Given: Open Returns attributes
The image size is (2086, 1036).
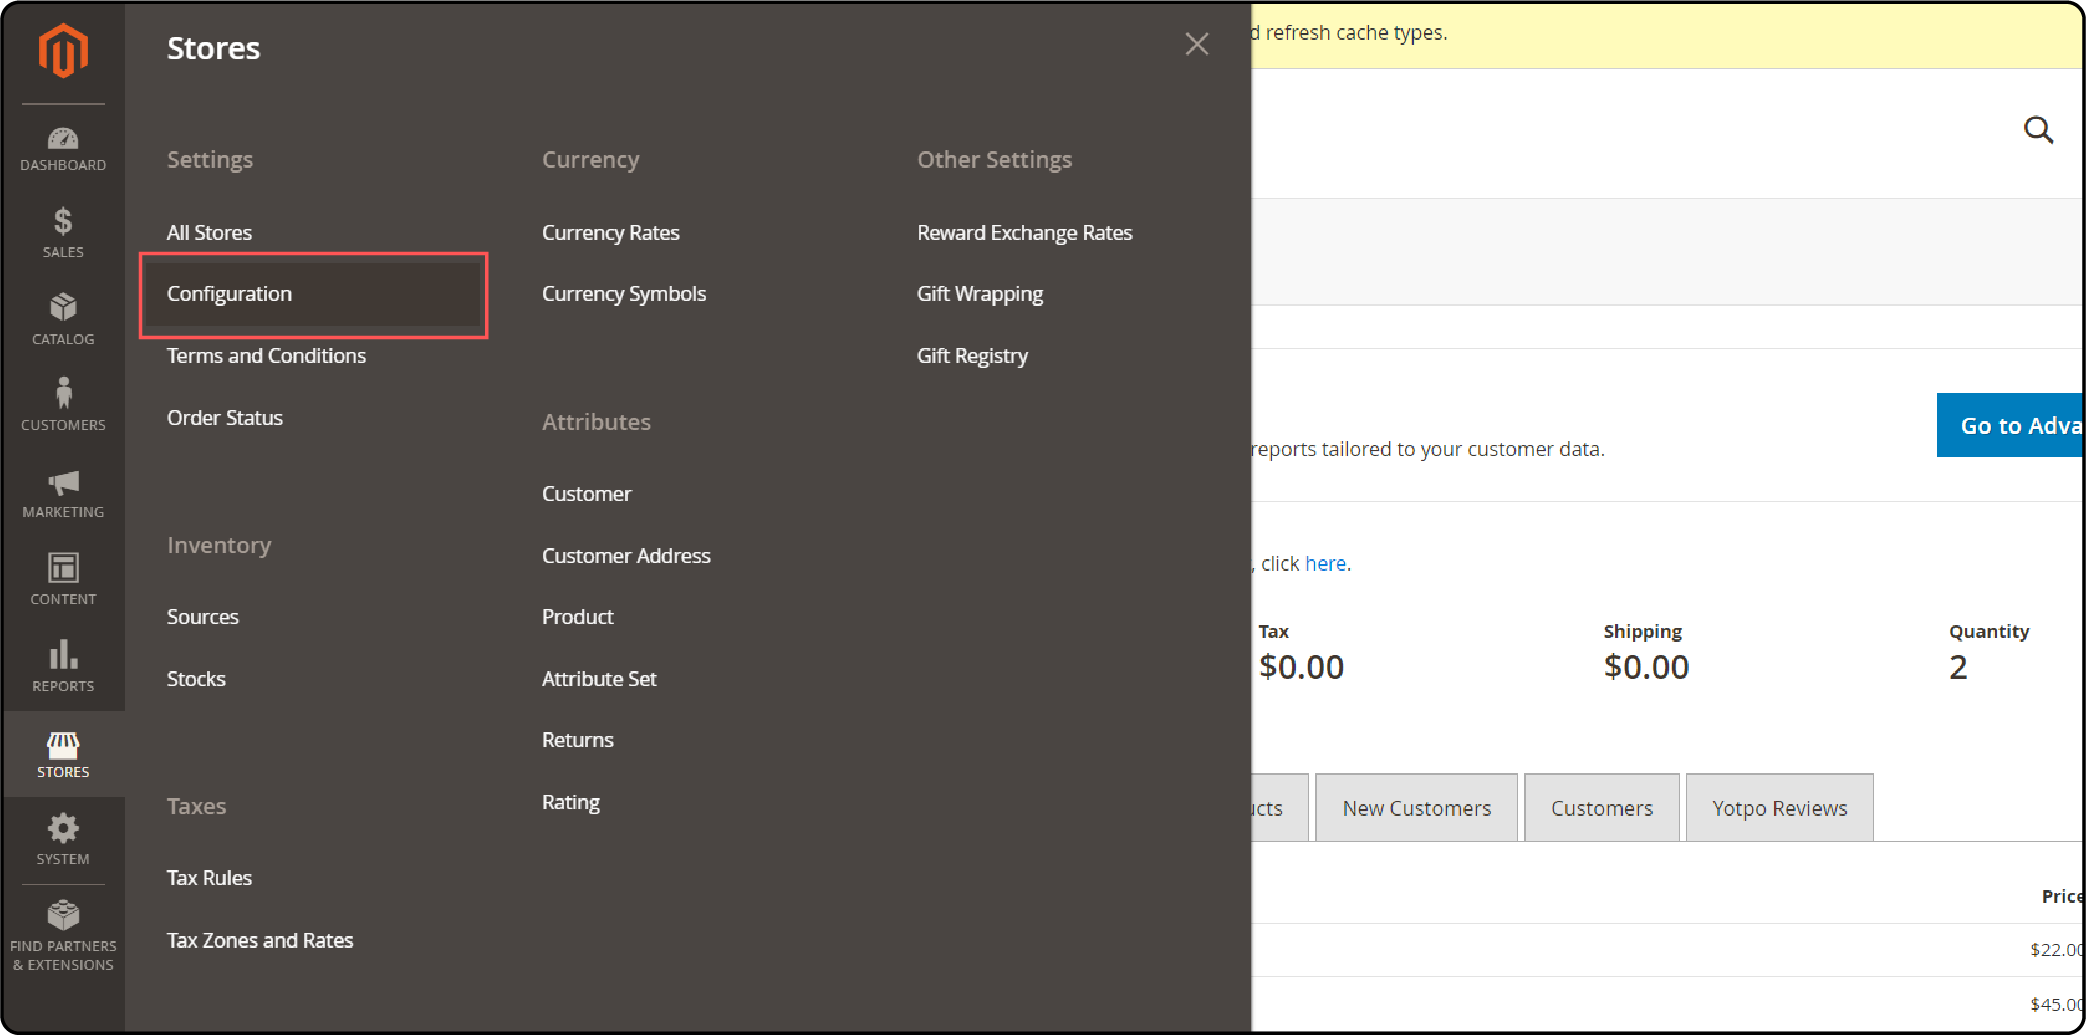Looking at the screenshot, I should coord(578,740).
